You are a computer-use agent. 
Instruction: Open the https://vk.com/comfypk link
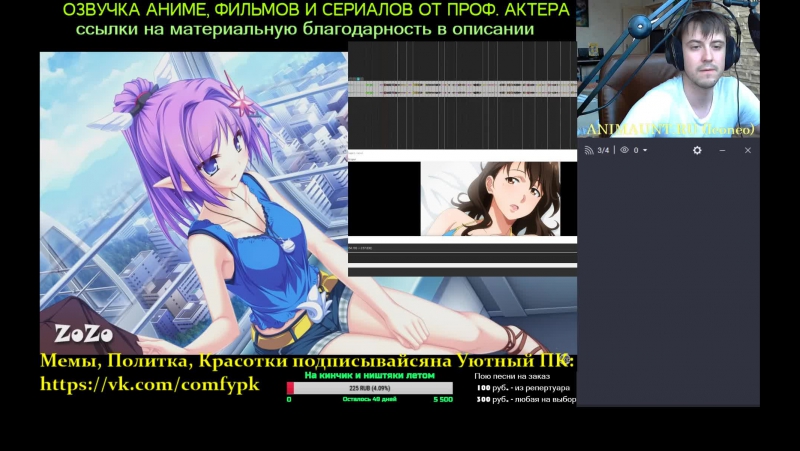(x=149, y=384)
